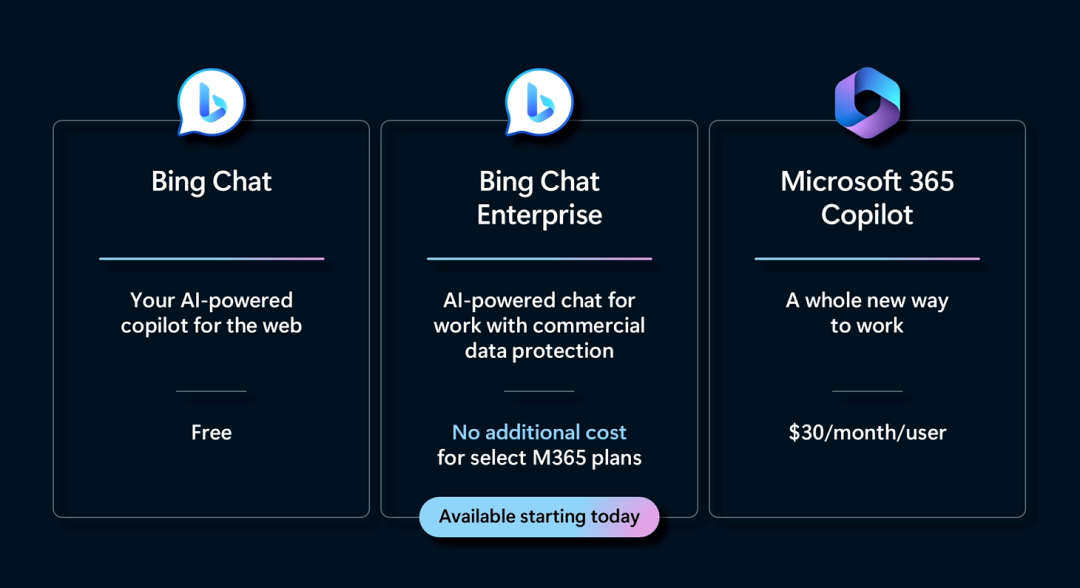Click gradient divider under Bing Chat title
Image resolution: width=1080 pixels, height=588 pixels.
[x=211, y=259]
